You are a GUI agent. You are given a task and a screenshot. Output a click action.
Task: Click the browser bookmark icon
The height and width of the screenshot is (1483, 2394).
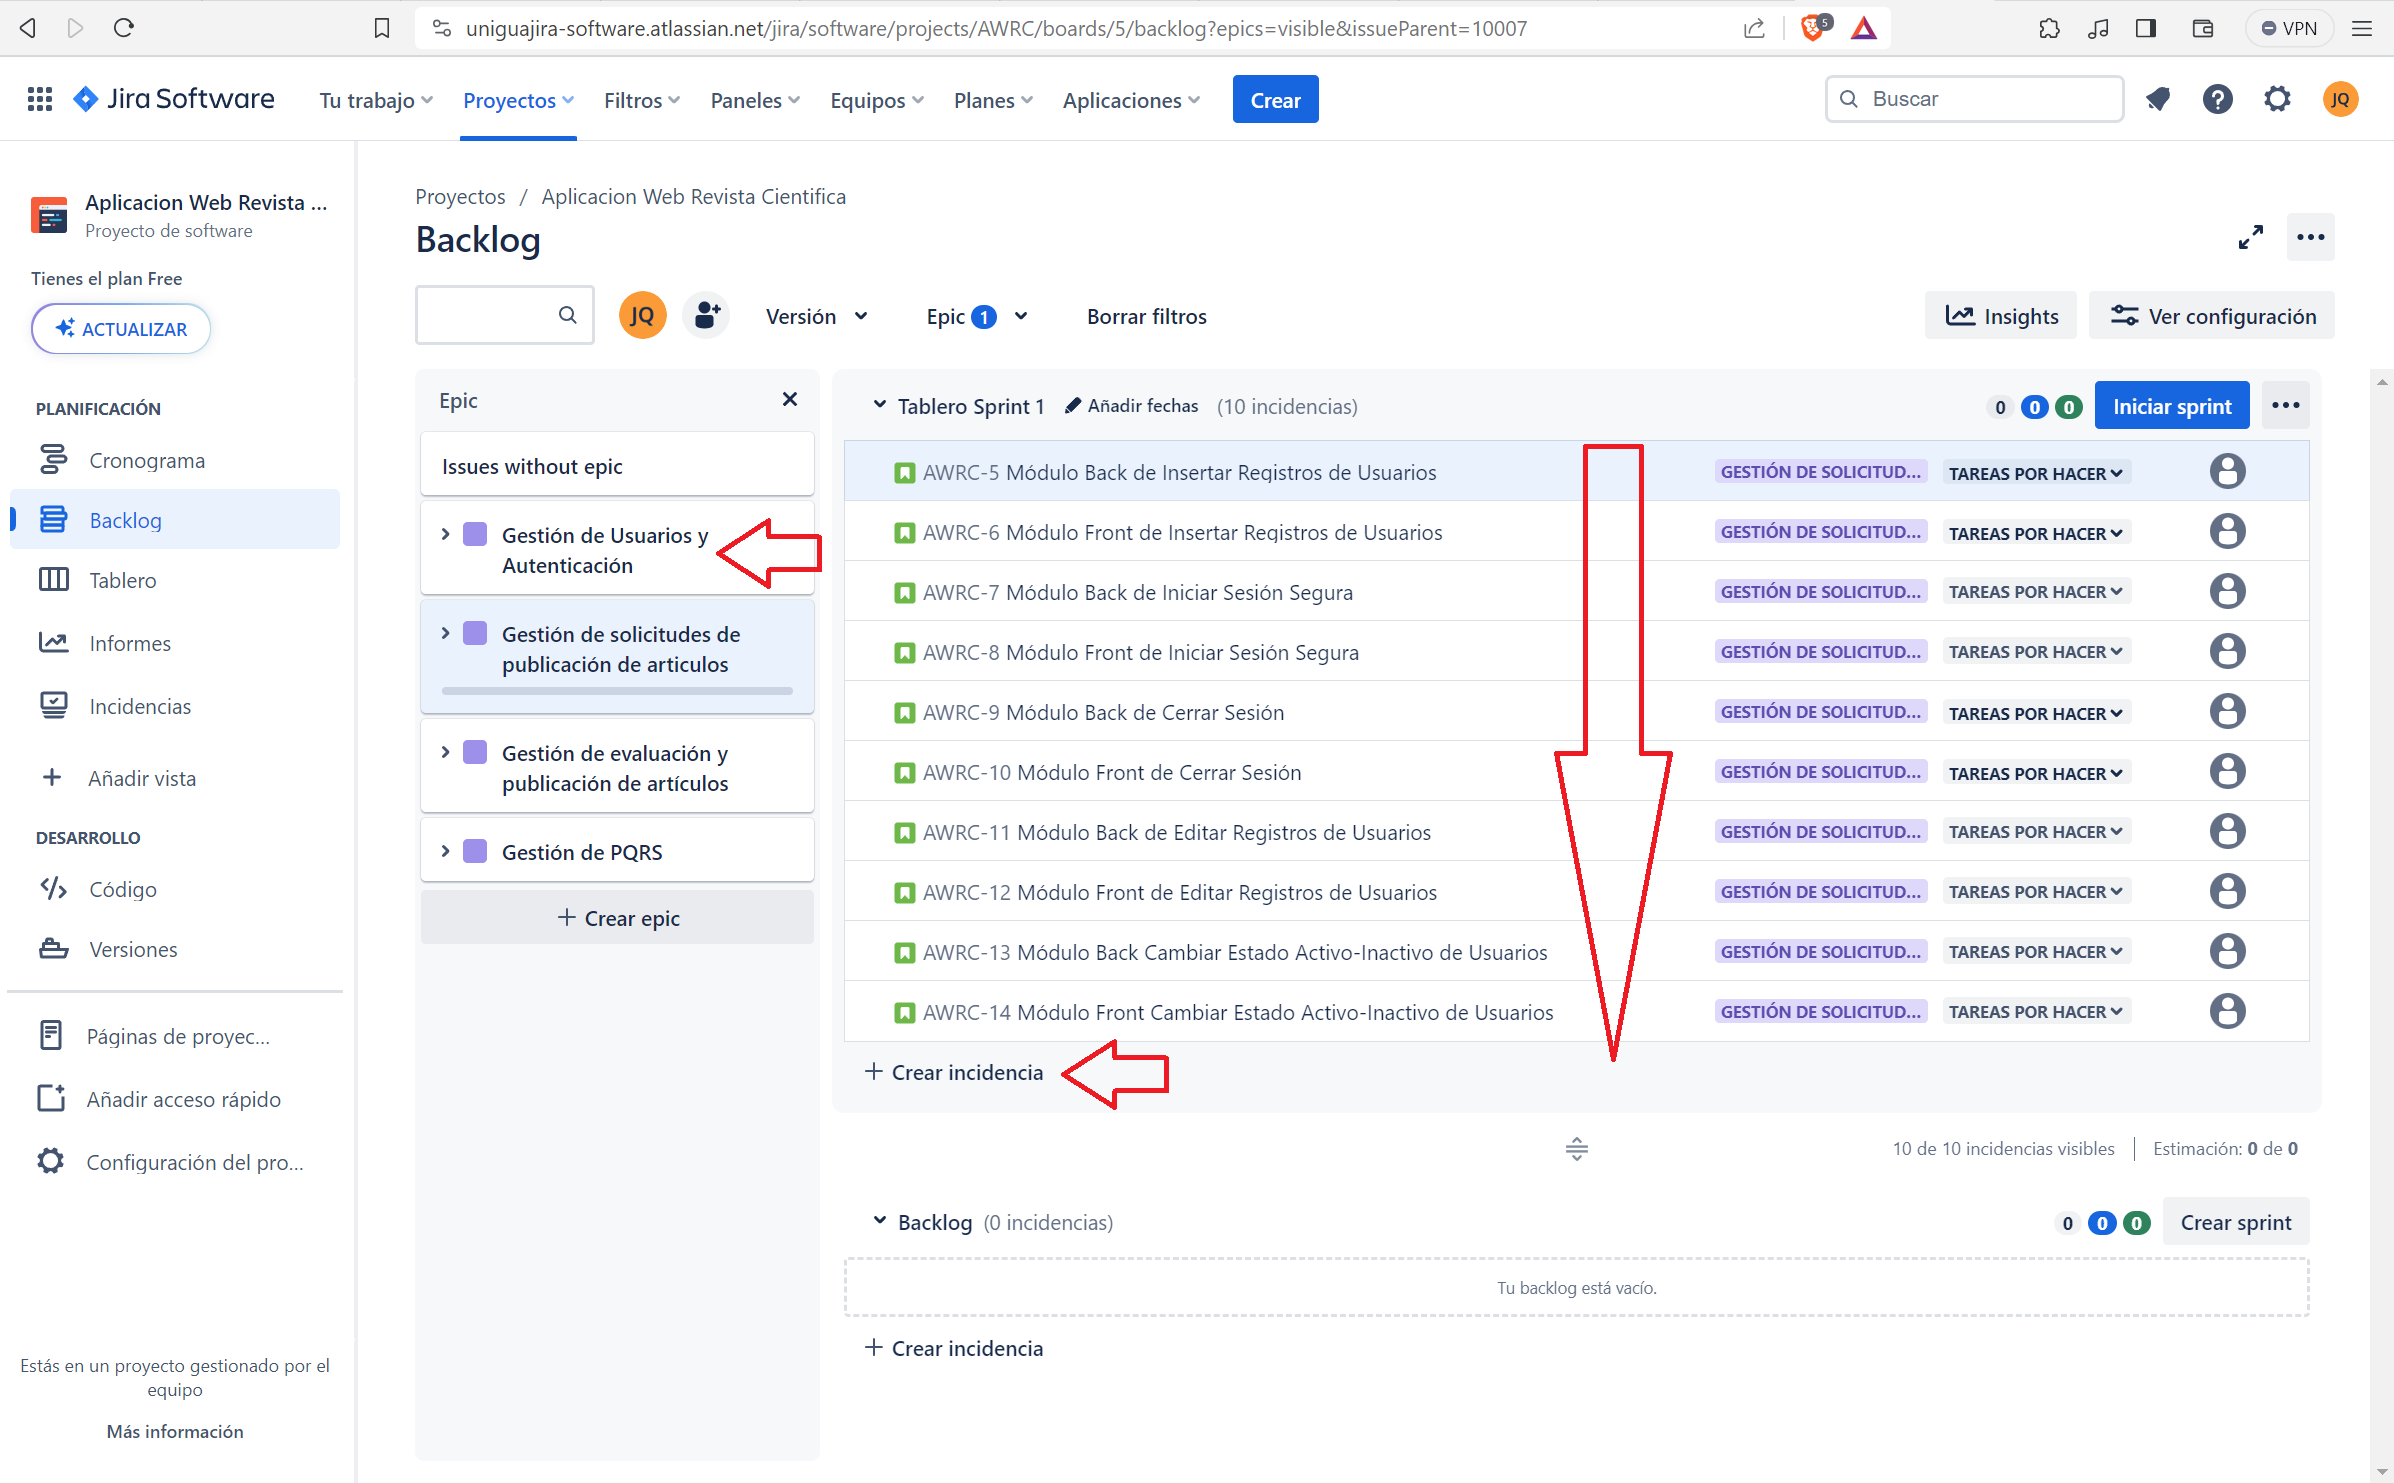(x=381, y=28)
